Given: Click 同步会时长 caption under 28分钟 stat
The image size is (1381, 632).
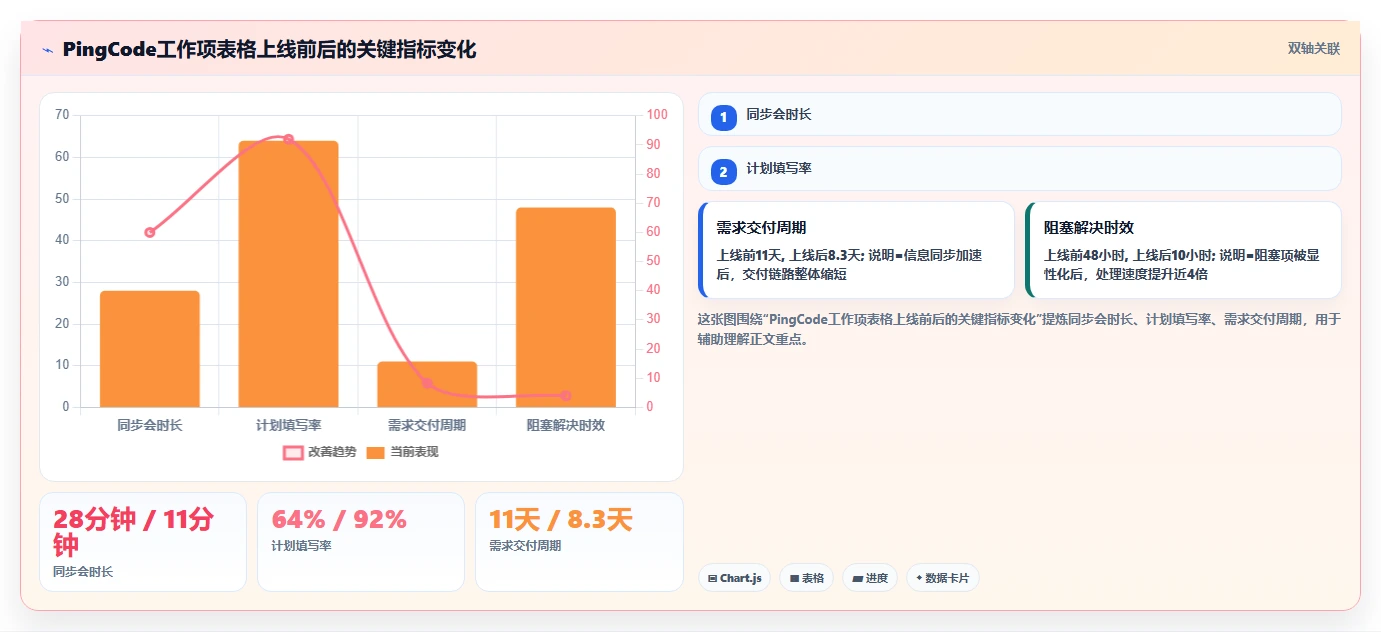Looking at the screenshot, I should click(83, 572).
